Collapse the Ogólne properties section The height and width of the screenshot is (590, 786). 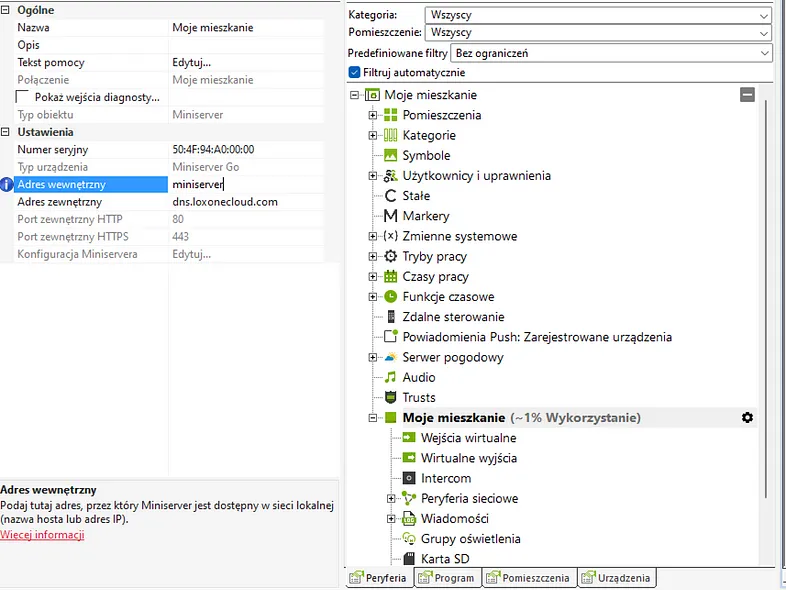point(5,10)
